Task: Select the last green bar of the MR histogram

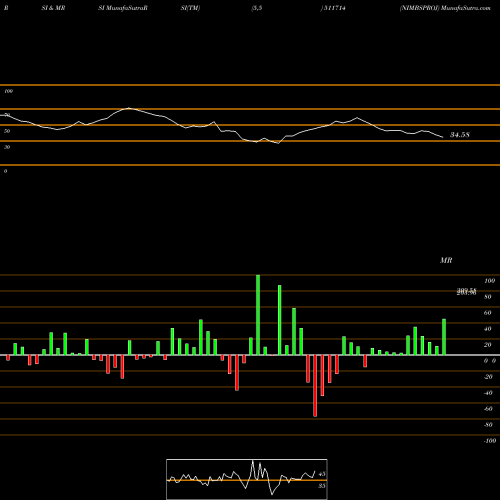Action: point(444,337)
